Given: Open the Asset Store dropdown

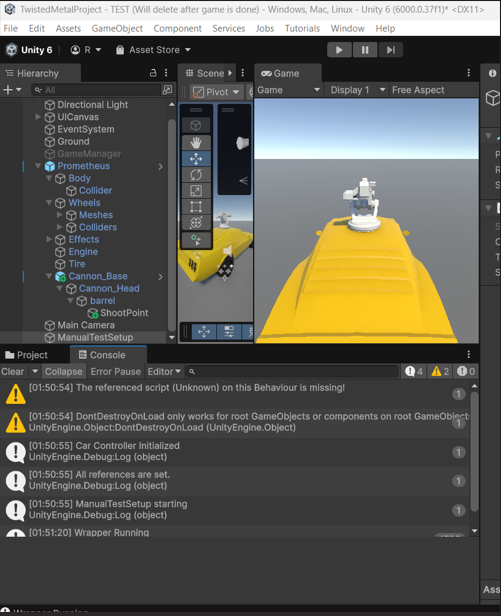Looking at the screenshot, I should tap(153, 50).
